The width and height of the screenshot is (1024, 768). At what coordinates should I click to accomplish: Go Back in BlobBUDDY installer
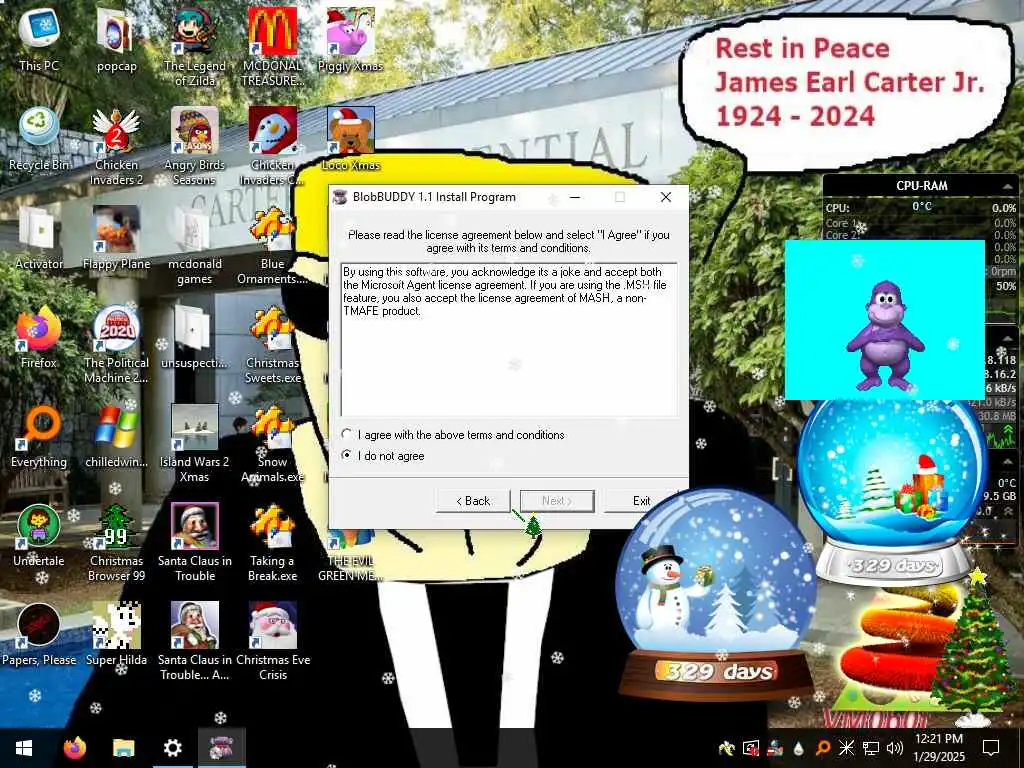tap(473, 501)
